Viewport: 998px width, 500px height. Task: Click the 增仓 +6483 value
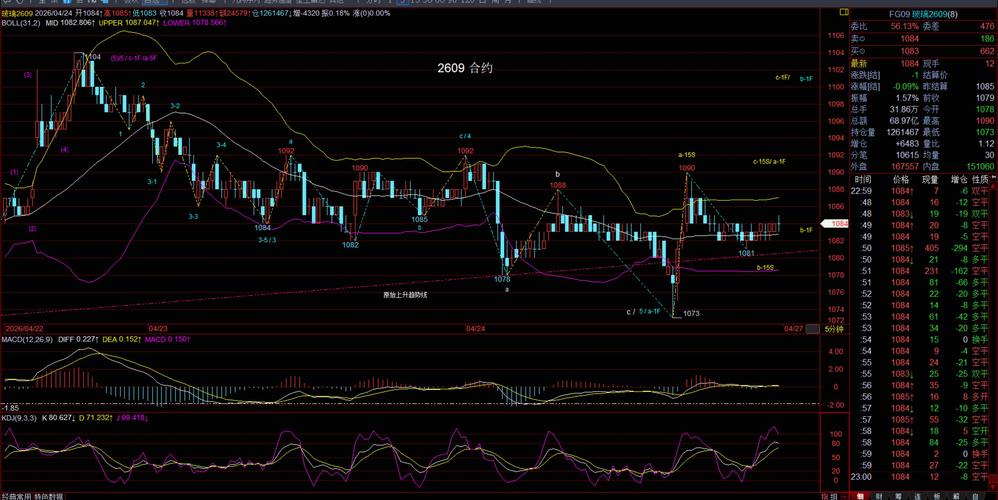(x=907, y=144)
